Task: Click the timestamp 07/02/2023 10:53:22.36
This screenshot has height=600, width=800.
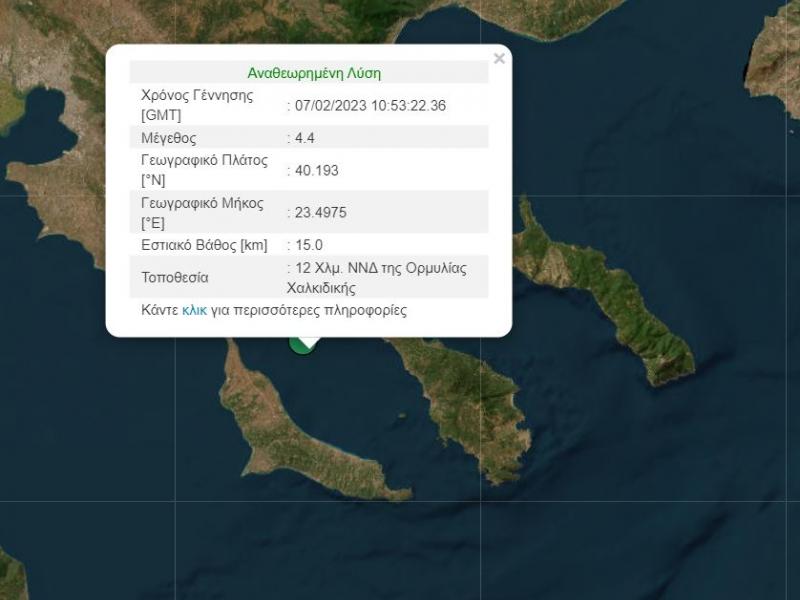Action: [x=372, y=104]
